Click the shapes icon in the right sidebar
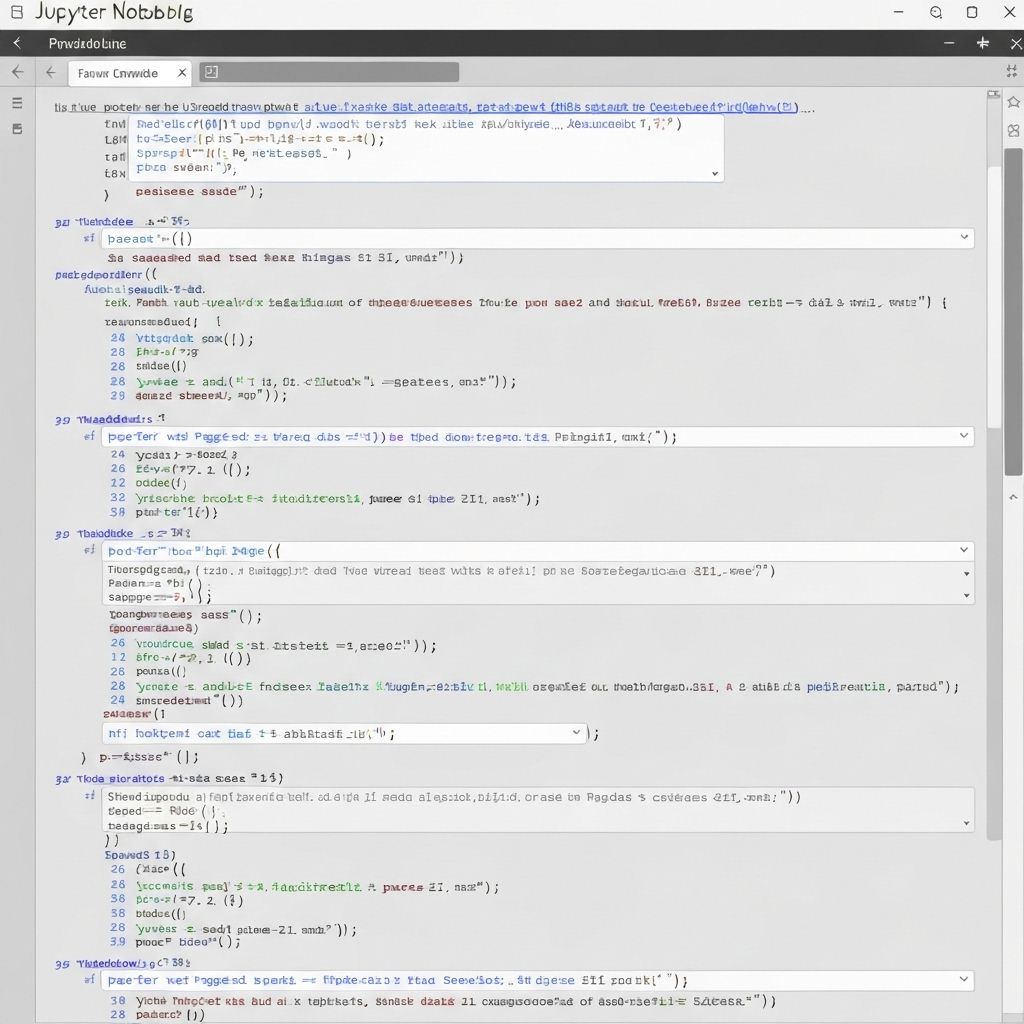 click(x=1013, y=130)
